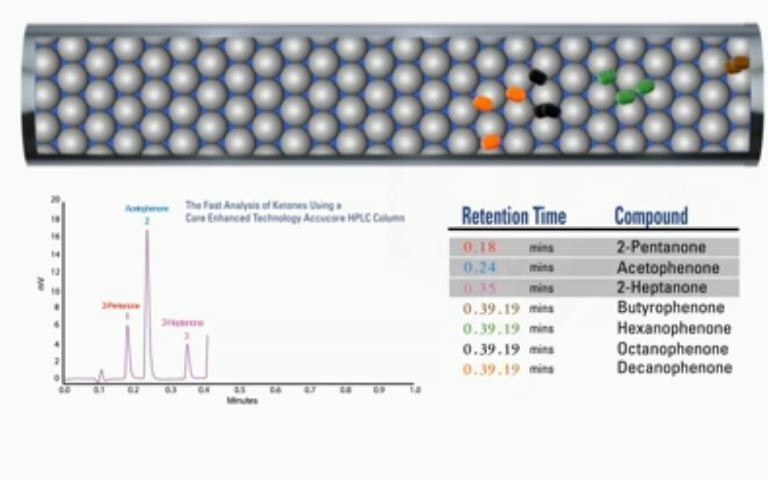The width and height of the screenshot is (768, 480).
Task: Select the 2-Heptanone compound name in the table
Action: [x=661, y=288]
